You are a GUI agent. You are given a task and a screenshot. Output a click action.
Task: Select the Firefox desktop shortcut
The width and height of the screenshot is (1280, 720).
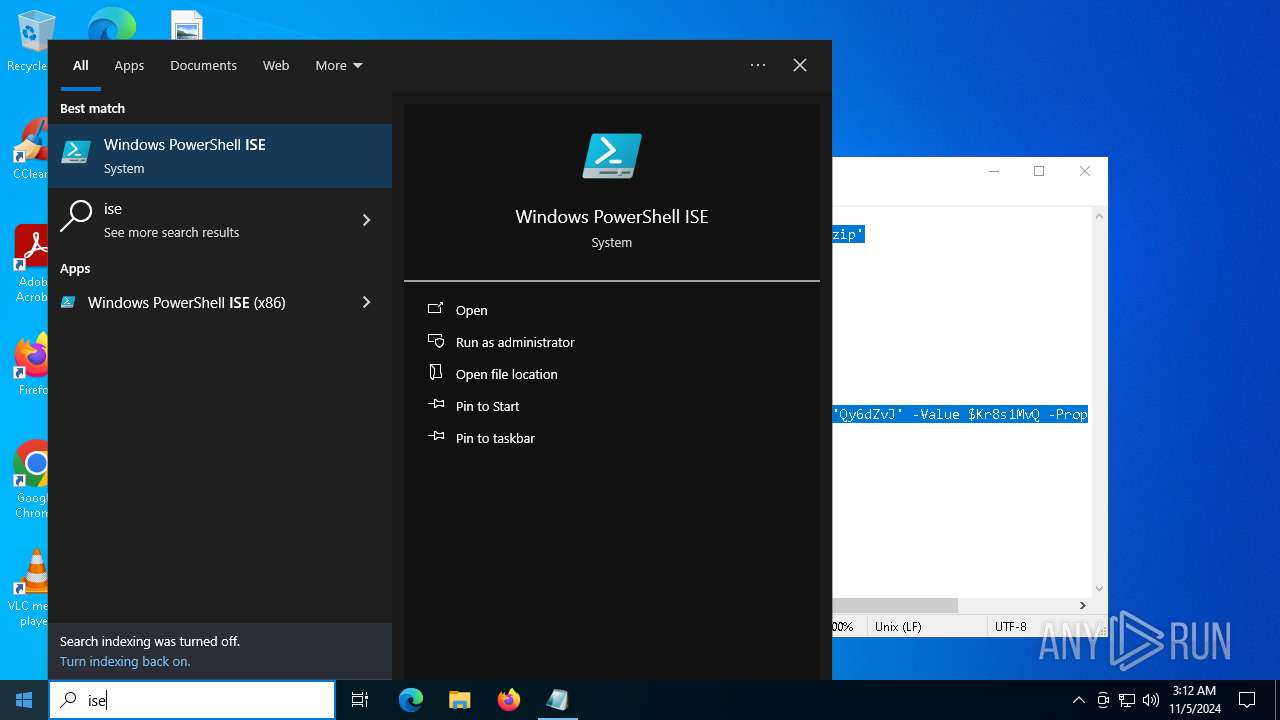pyautogui.click(x=32, y=365)
